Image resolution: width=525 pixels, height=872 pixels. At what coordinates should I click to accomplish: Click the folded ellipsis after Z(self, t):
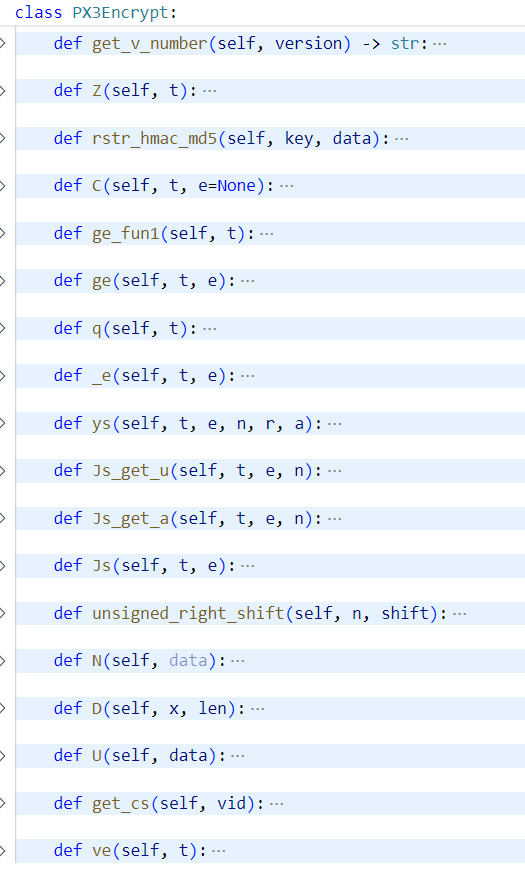click(x=209, y=91)
